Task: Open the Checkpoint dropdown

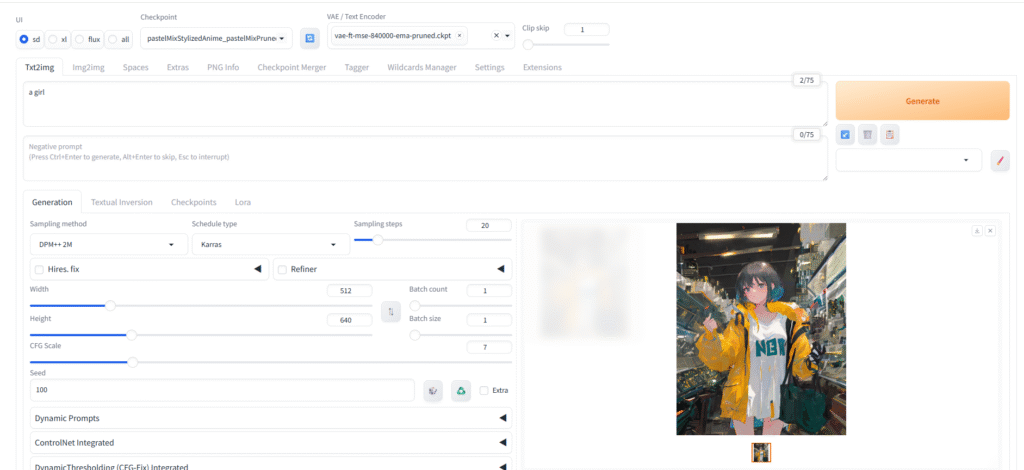Action: point(216,39)
